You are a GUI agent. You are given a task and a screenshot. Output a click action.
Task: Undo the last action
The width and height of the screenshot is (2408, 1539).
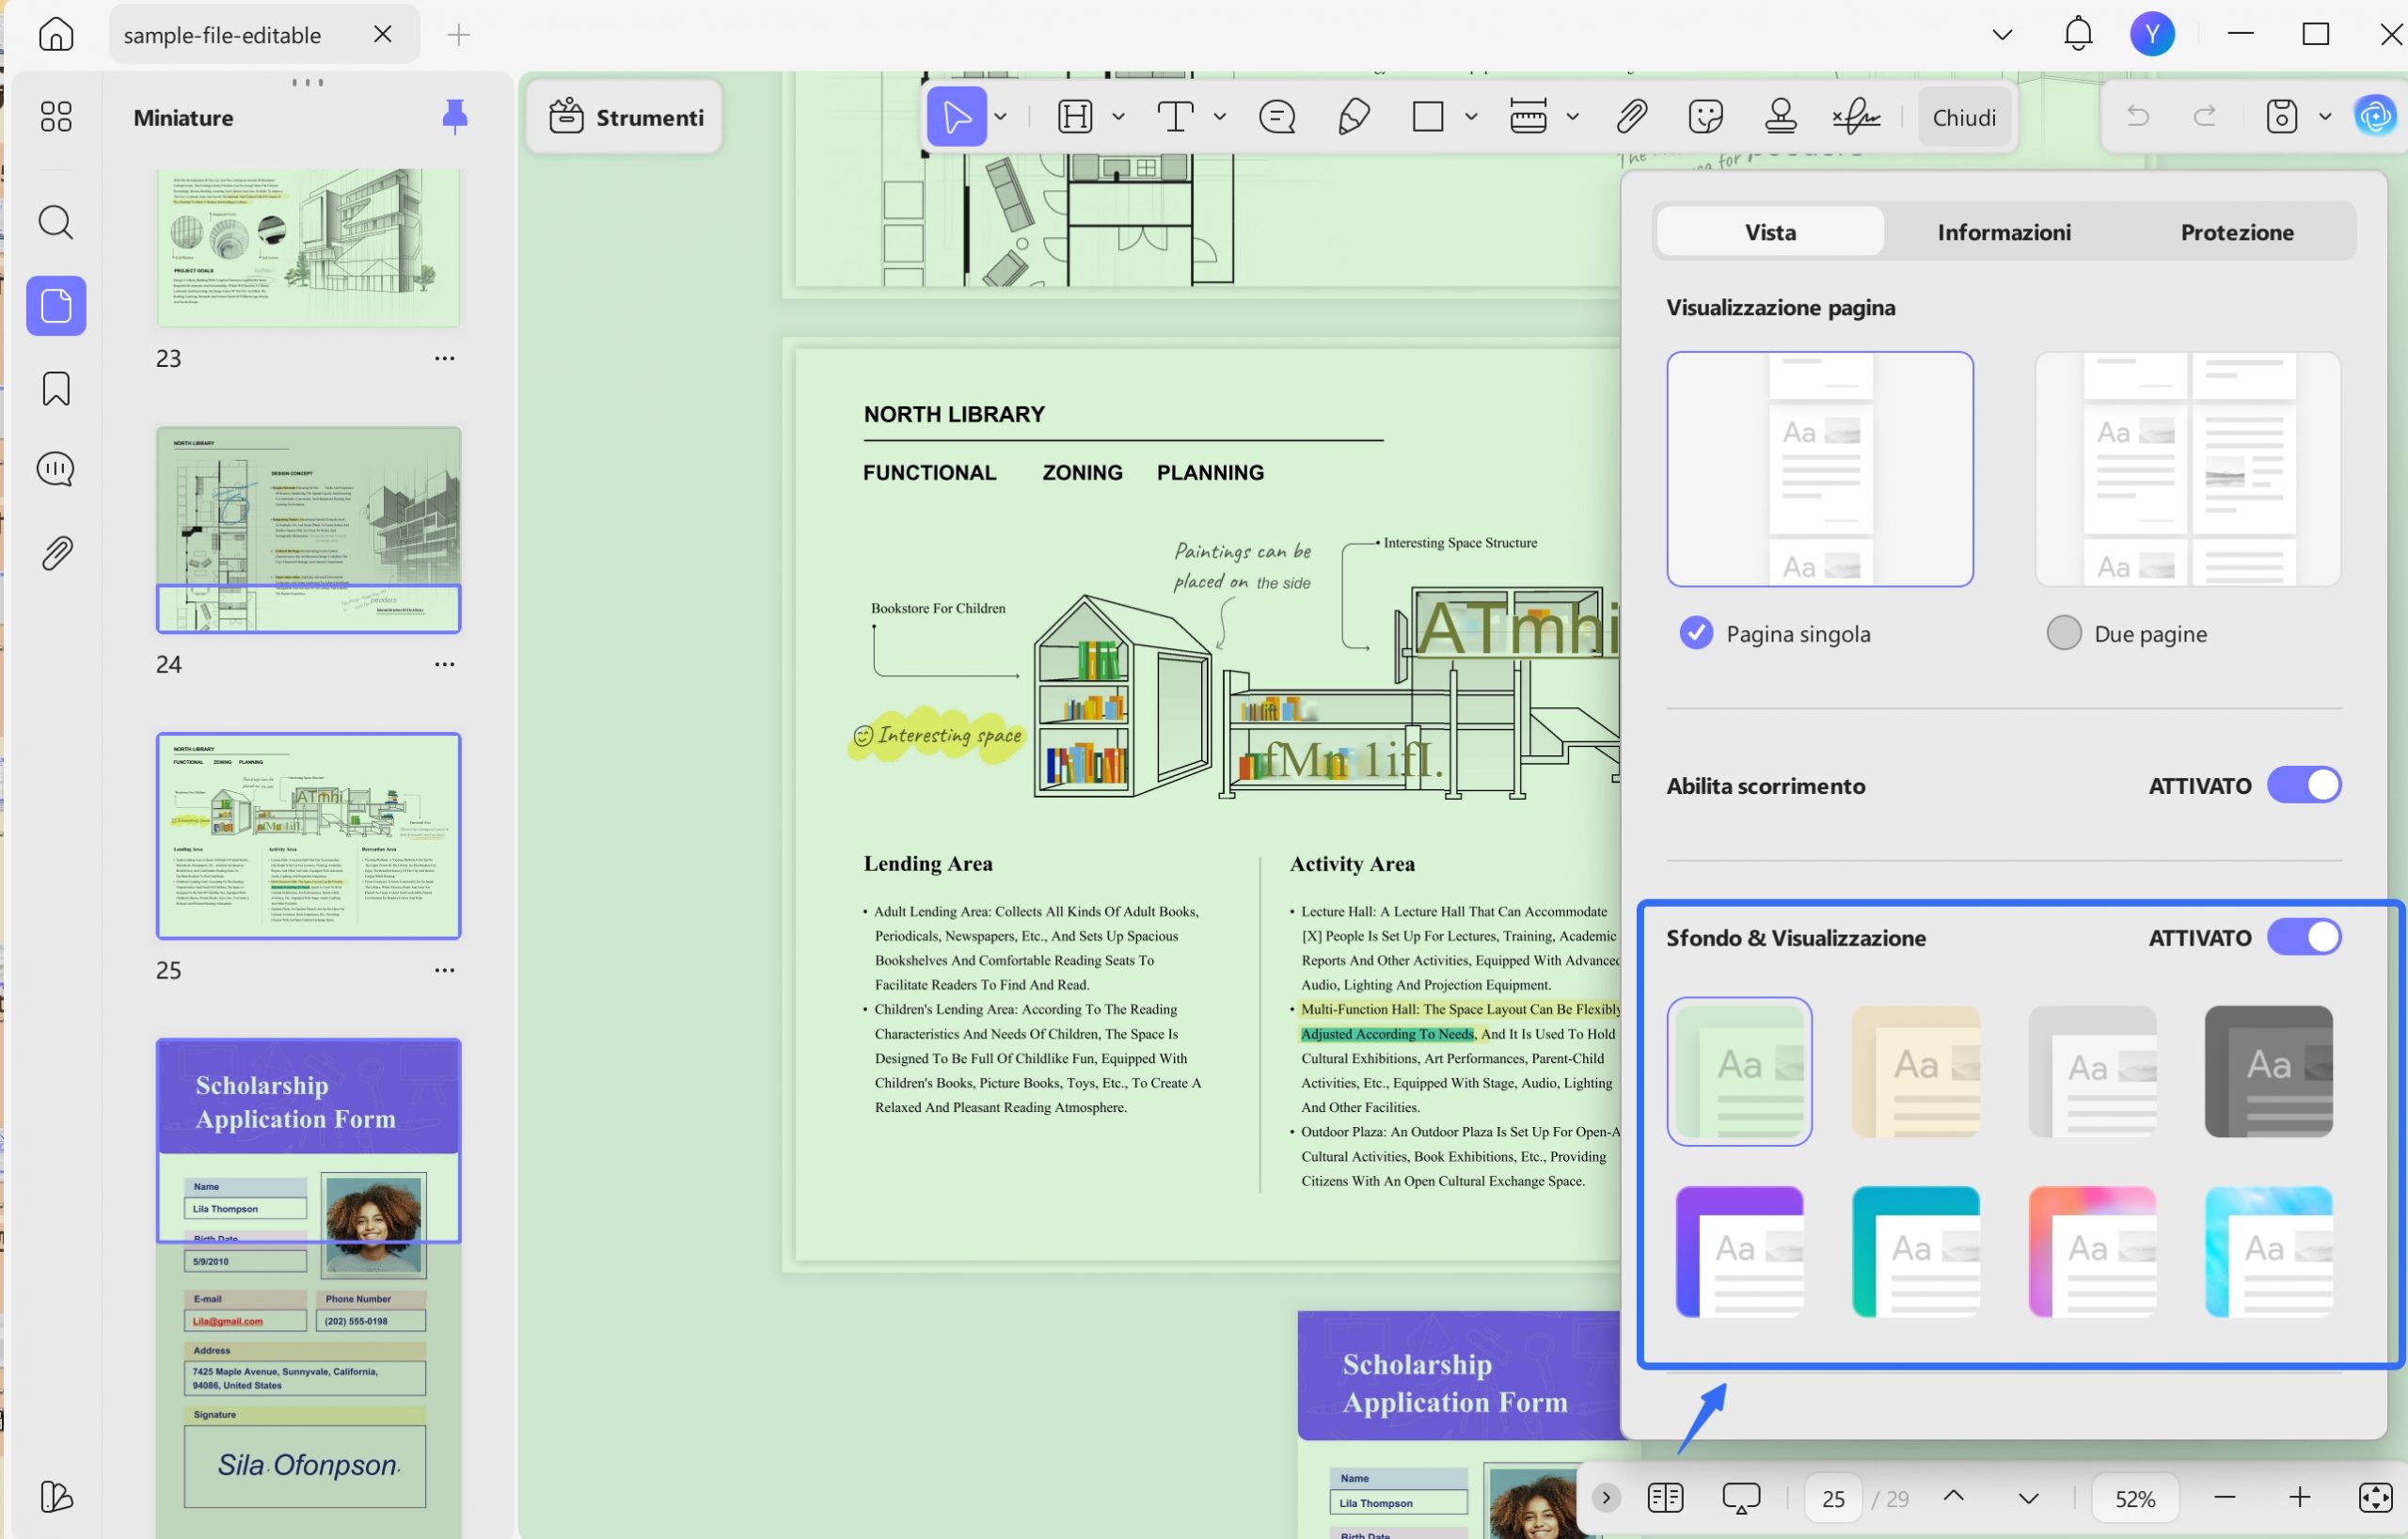tap(2137, 117)
